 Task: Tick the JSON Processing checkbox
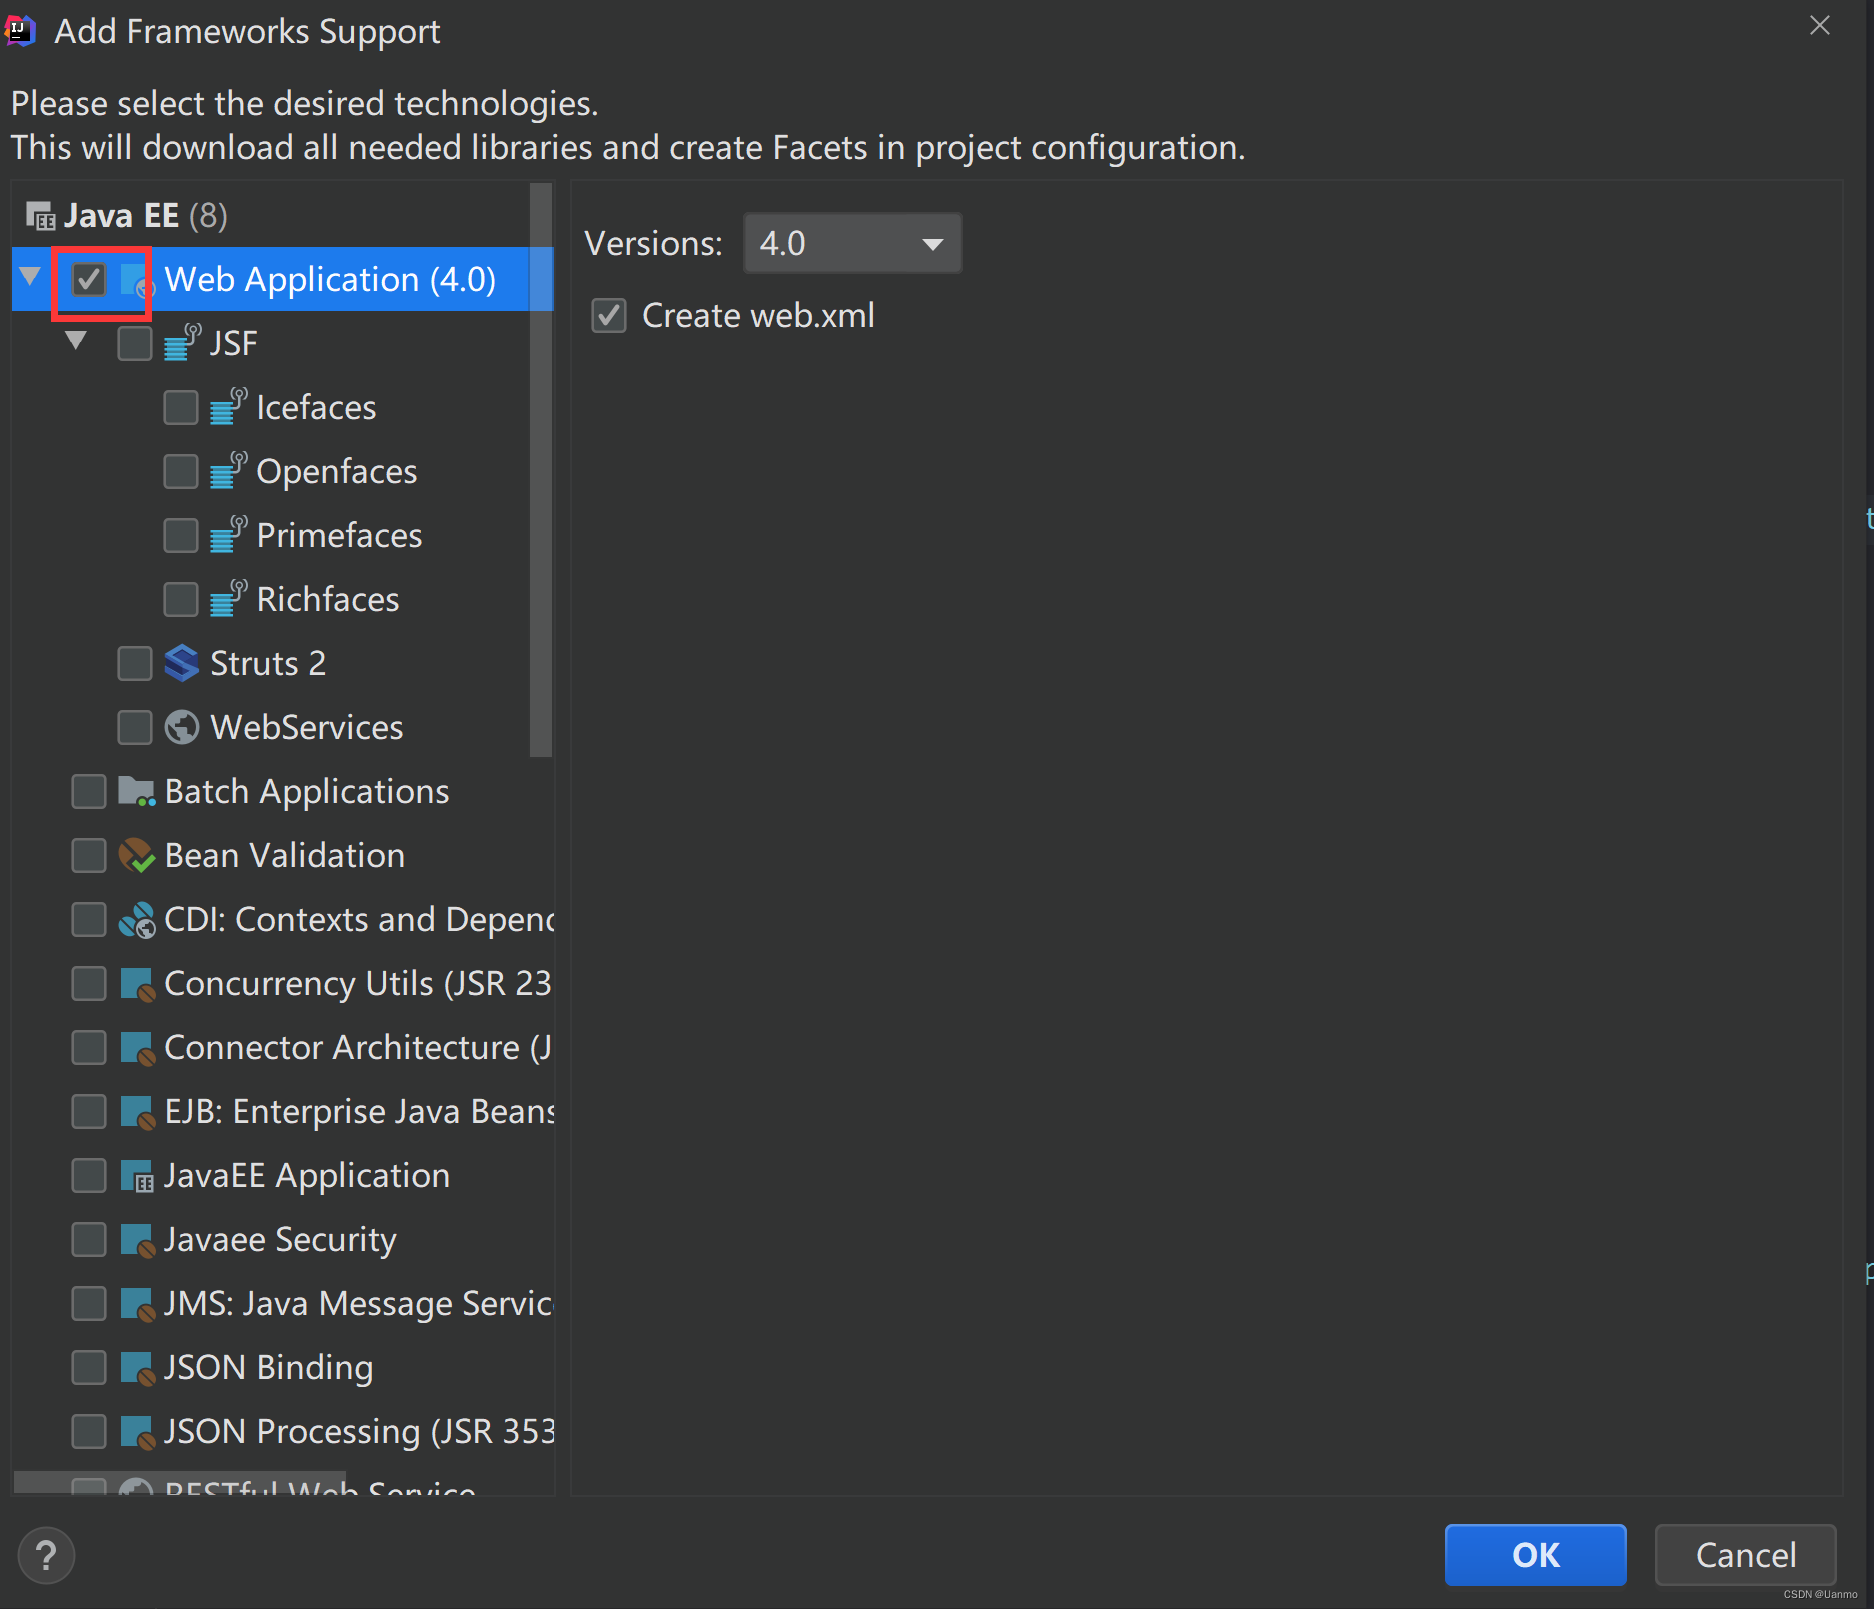pos(89,1431)
